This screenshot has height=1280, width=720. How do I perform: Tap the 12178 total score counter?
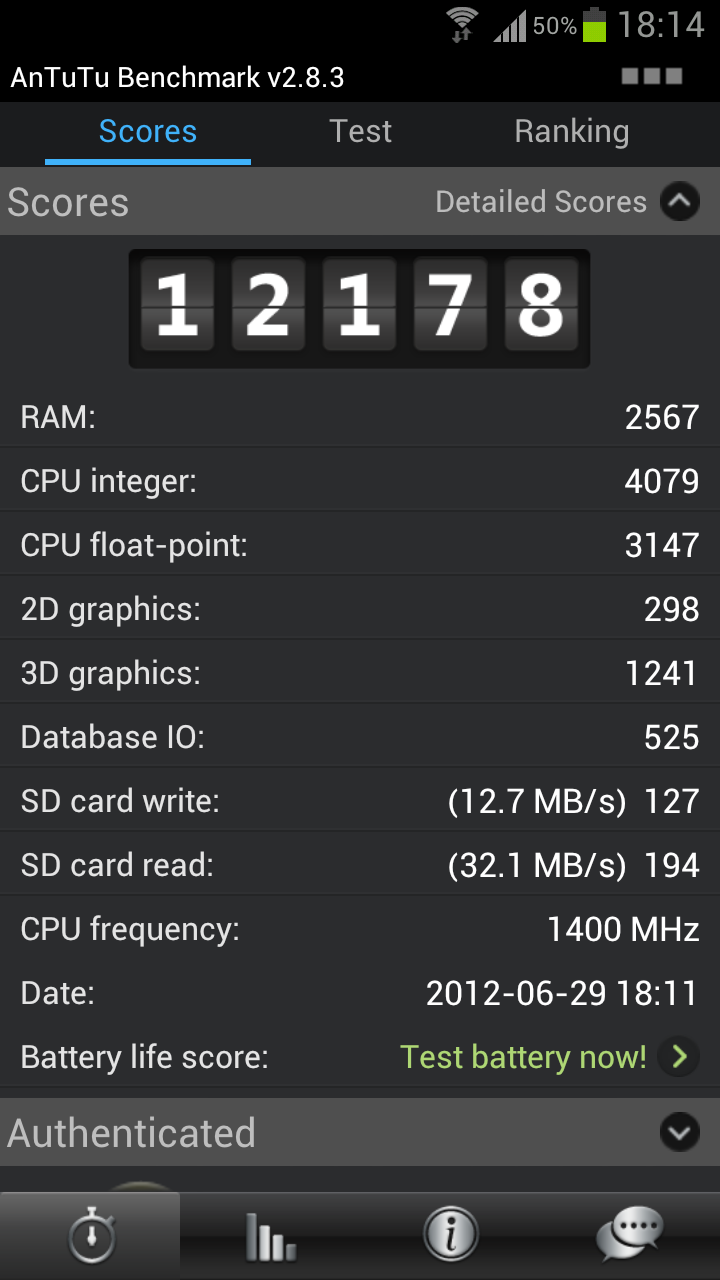point(359,308)
